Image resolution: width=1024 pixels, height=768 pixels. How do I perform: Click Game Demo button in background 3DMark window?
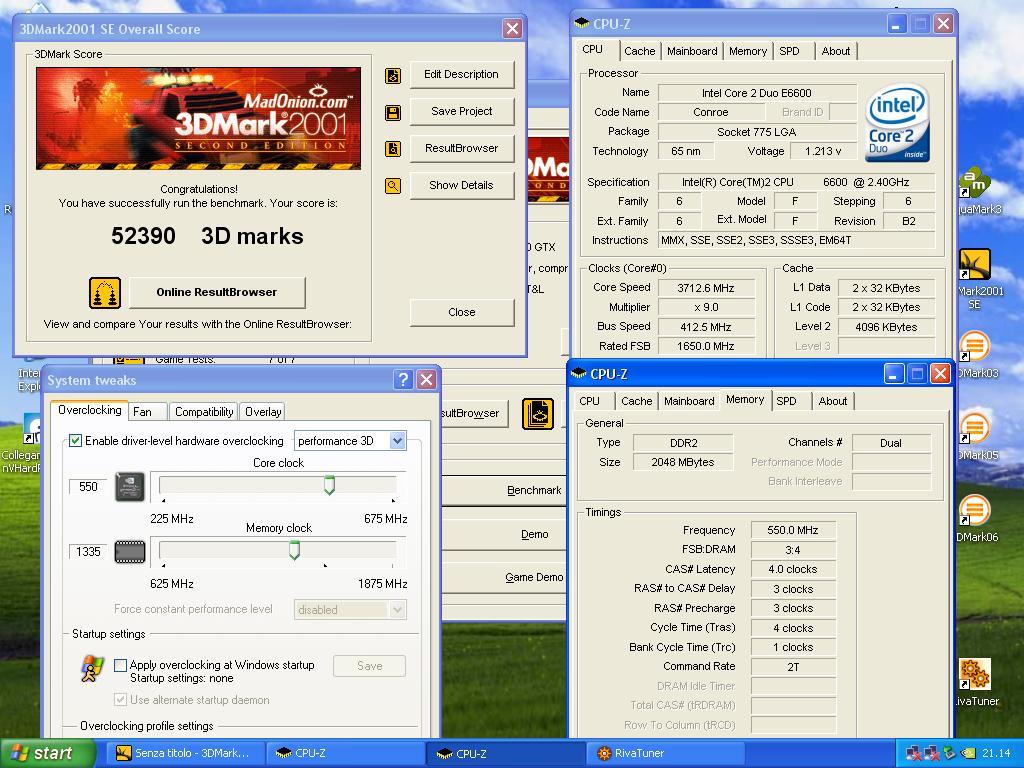[x=503, y=577]
